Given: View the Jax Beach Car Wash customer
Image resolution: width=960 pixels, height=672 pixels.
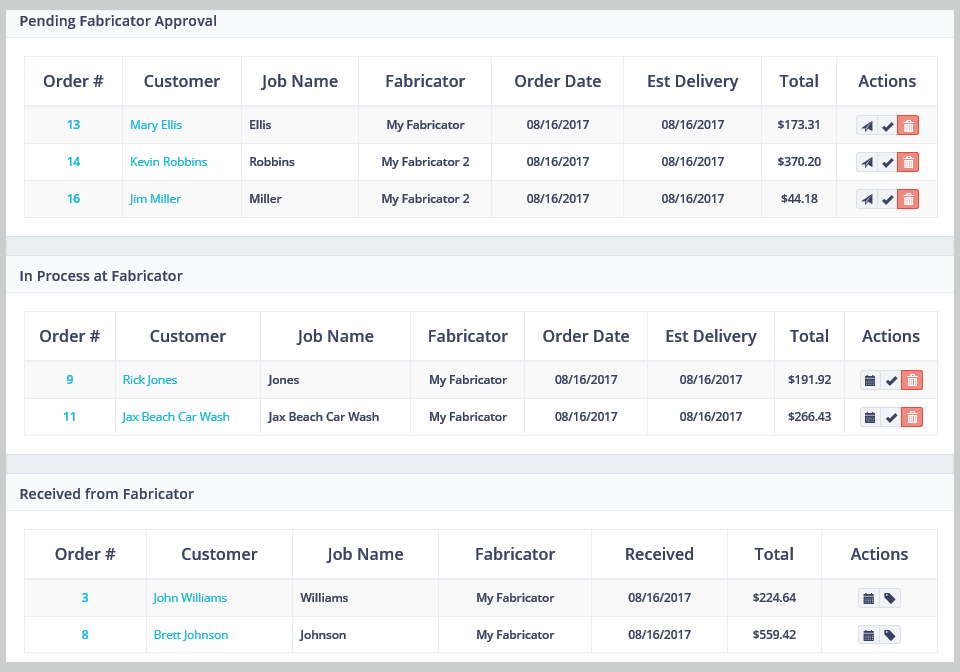Looking at the screenshot, I should click(x=176, y=416).
